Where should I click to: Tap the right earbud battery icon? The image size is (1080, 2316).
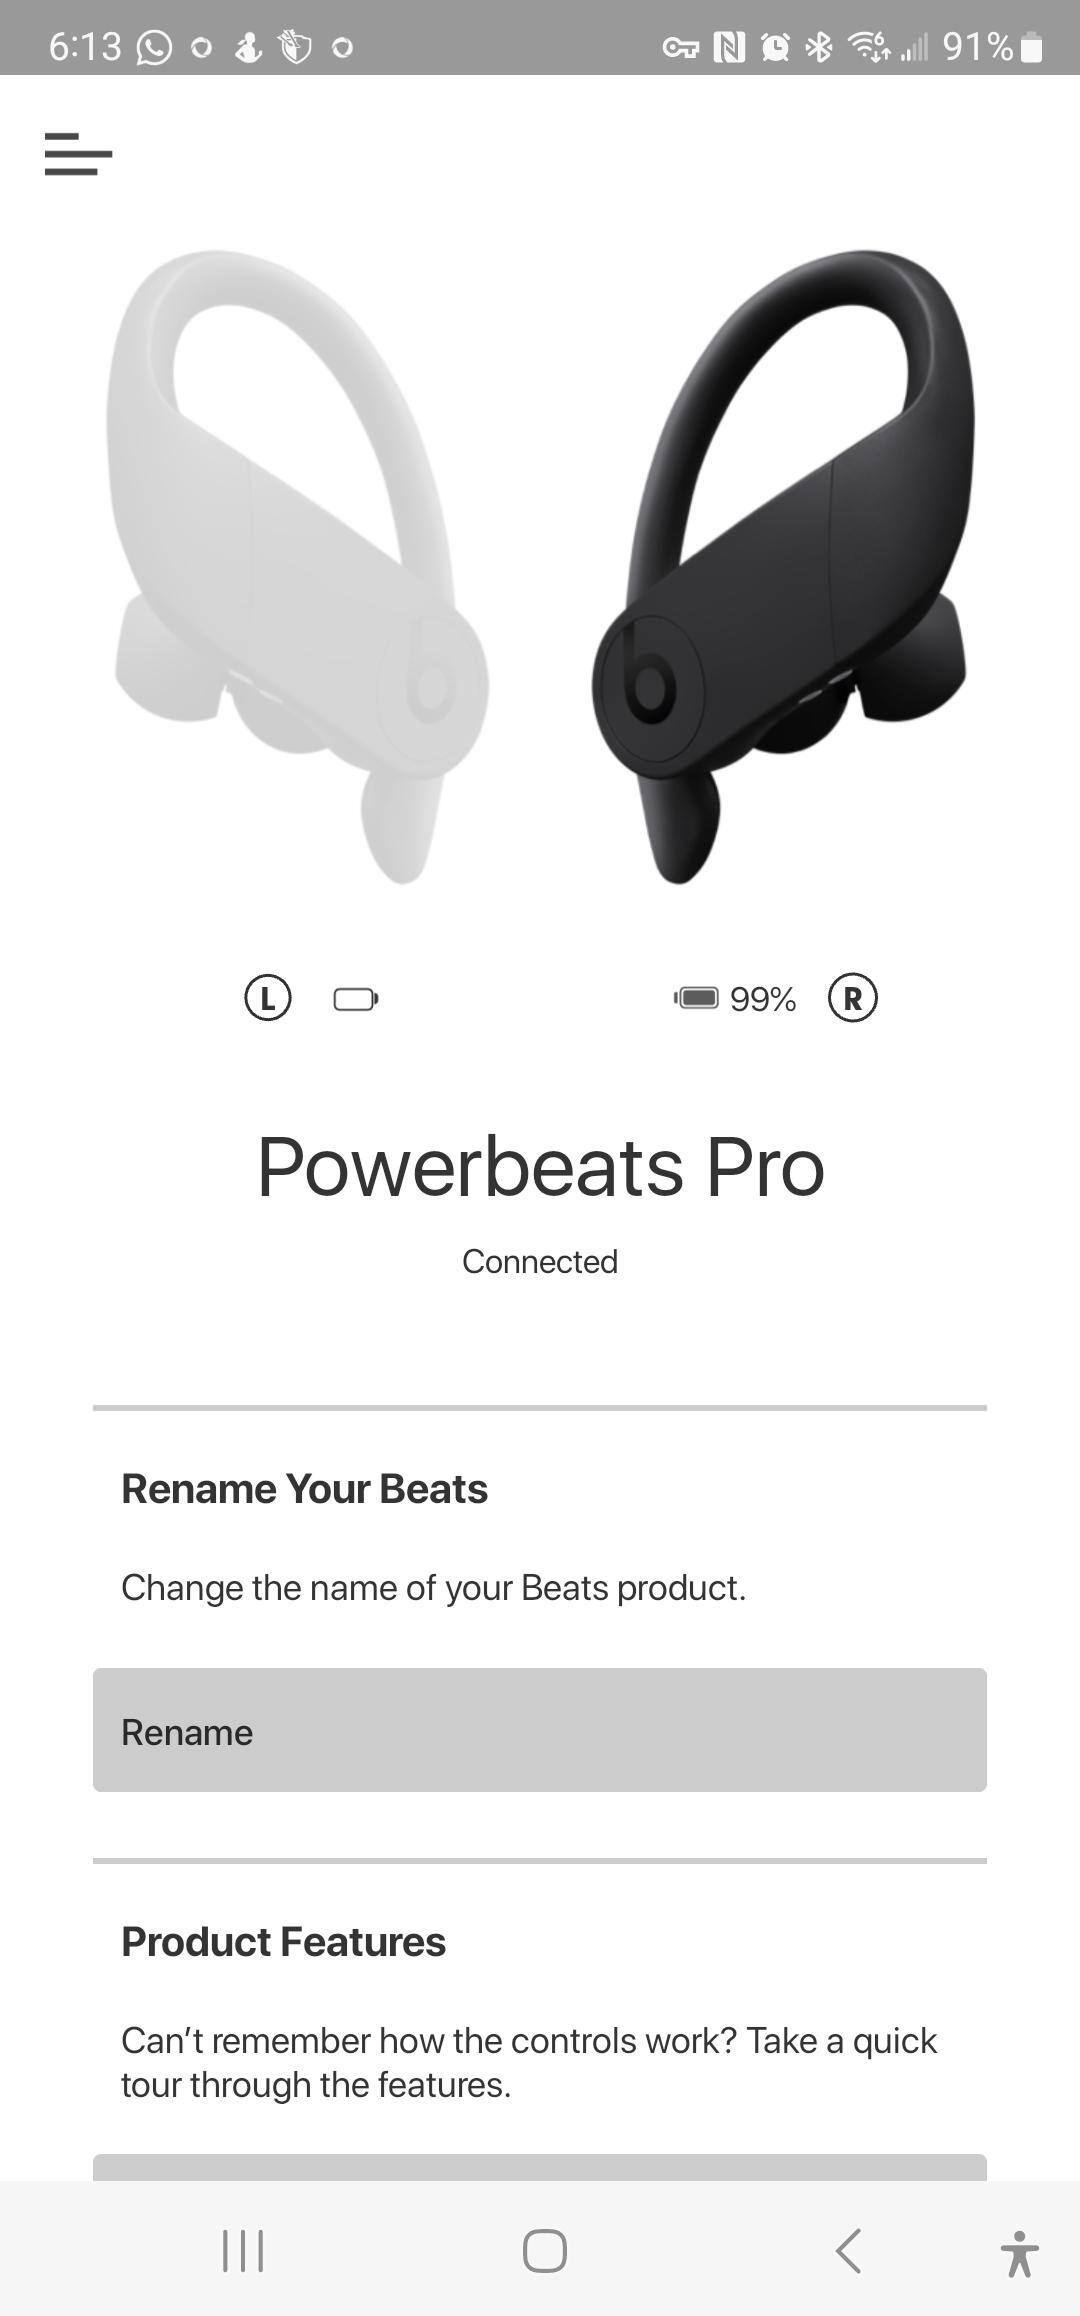pos(696,998)
